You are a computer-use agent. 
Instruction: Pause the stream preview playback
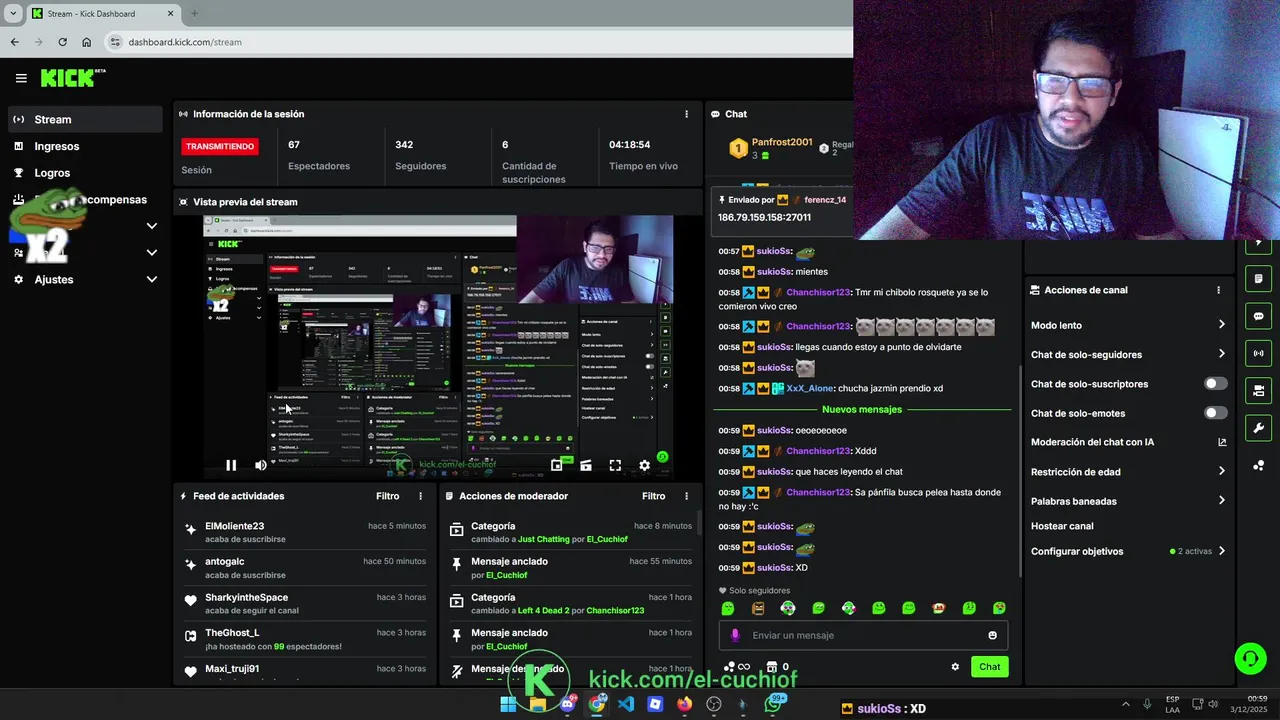(x=231, y=465)
